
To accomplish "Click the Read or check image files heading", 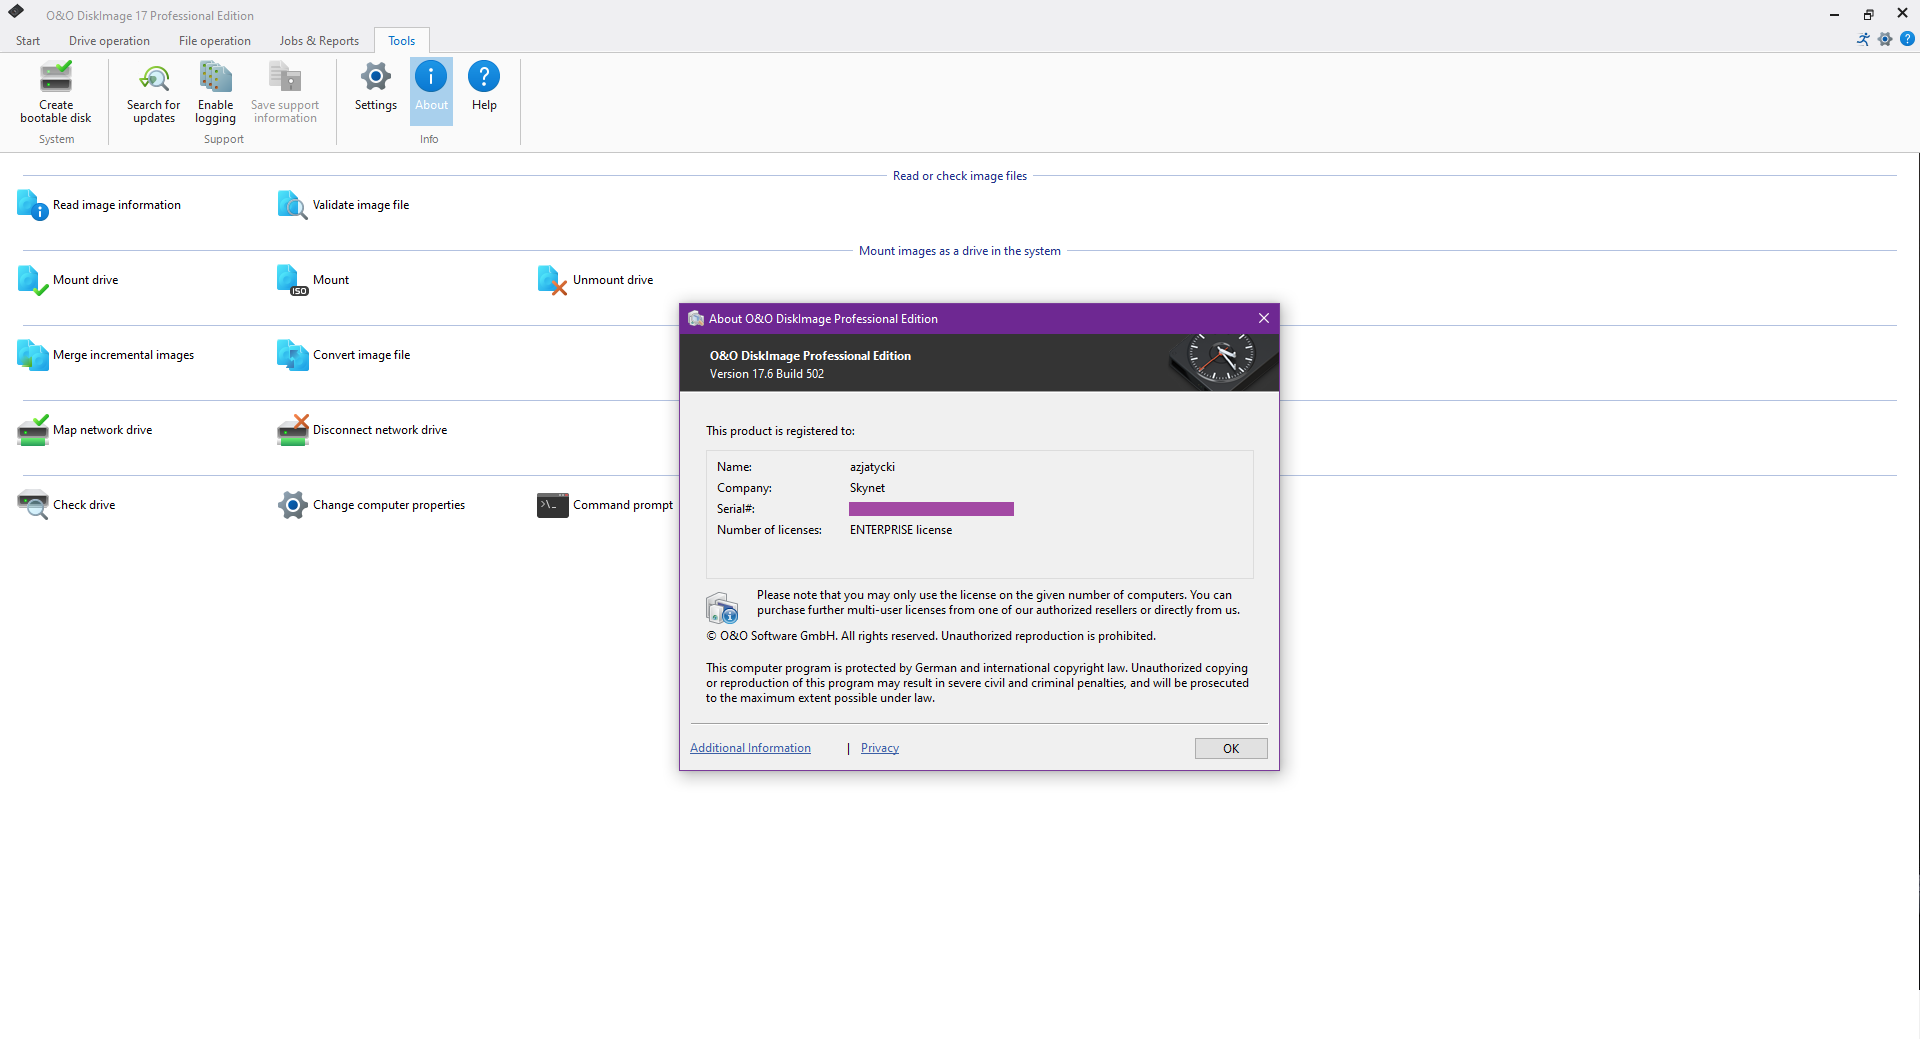I will tap(960, 176).
